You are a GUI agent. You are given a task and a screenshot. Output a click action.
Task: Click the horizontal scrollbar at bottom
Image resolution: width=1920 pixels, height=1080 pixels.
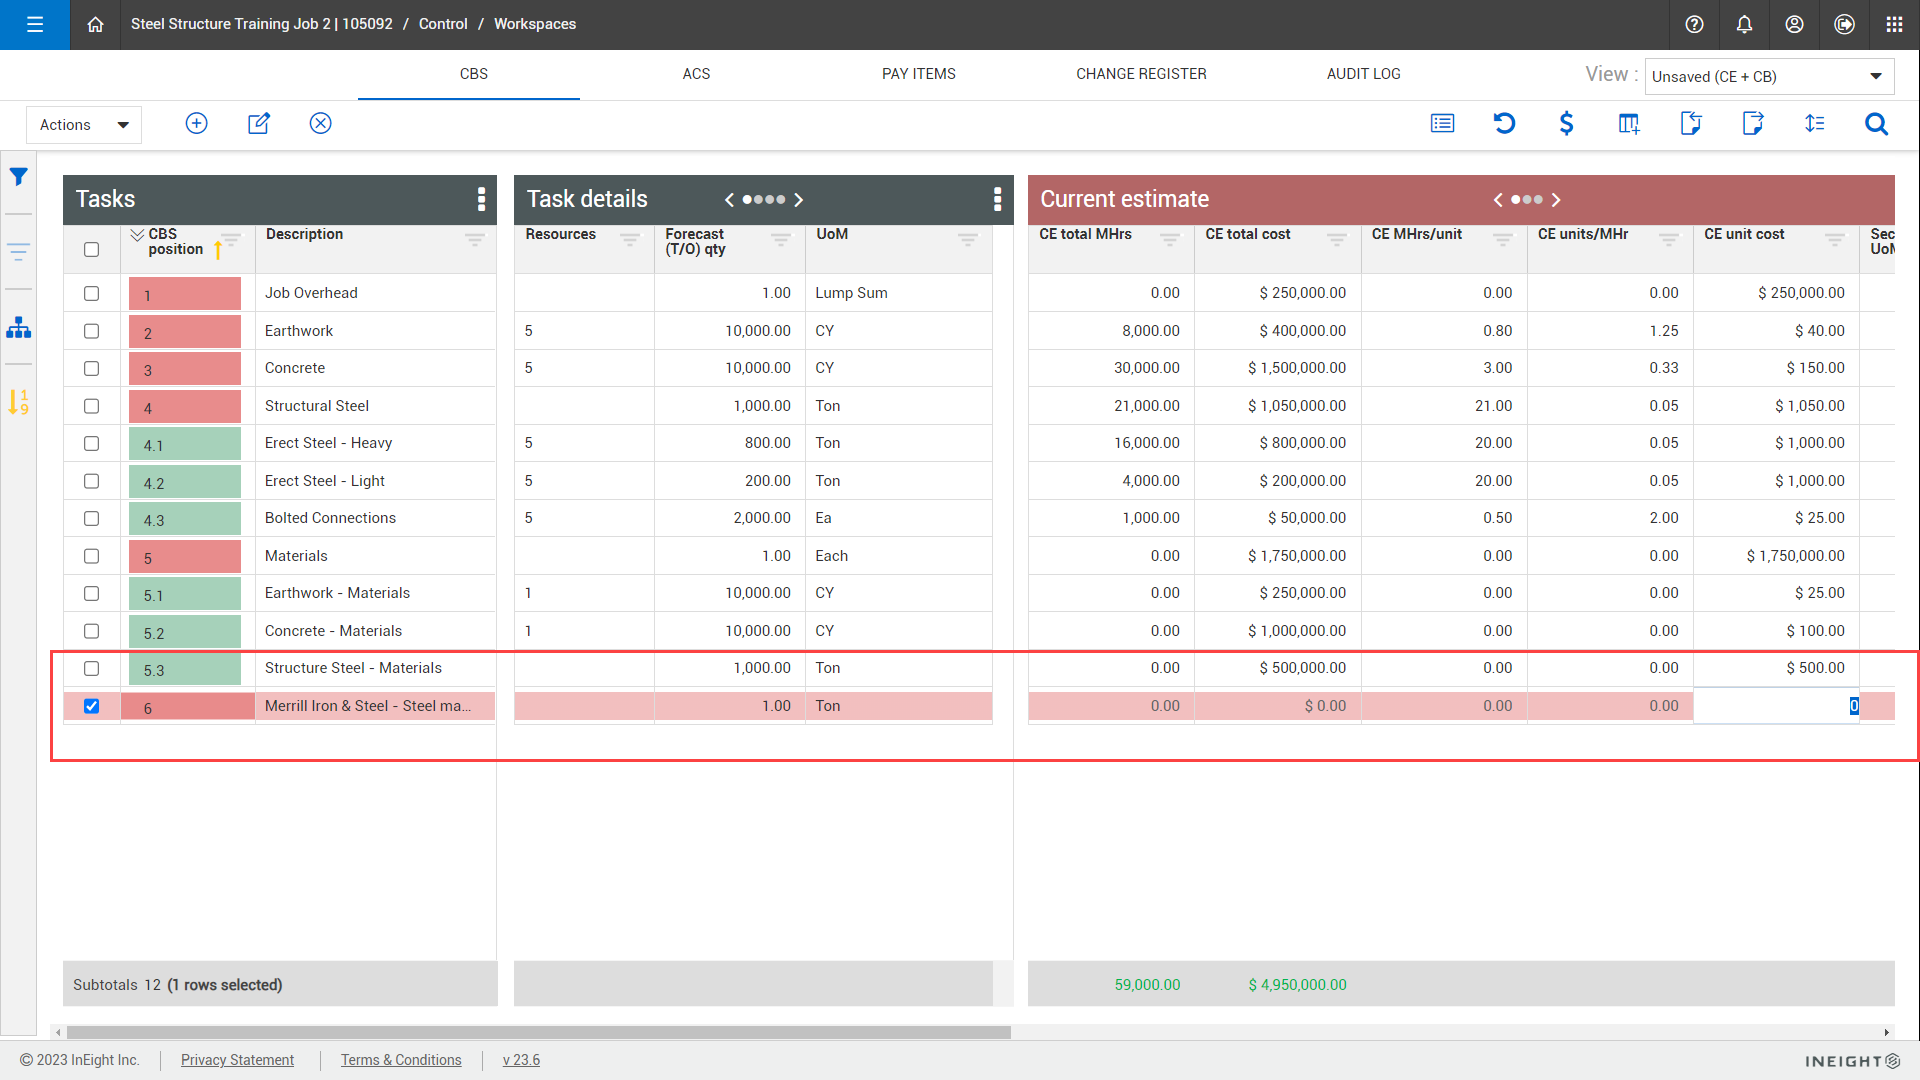click(538, 1032)
